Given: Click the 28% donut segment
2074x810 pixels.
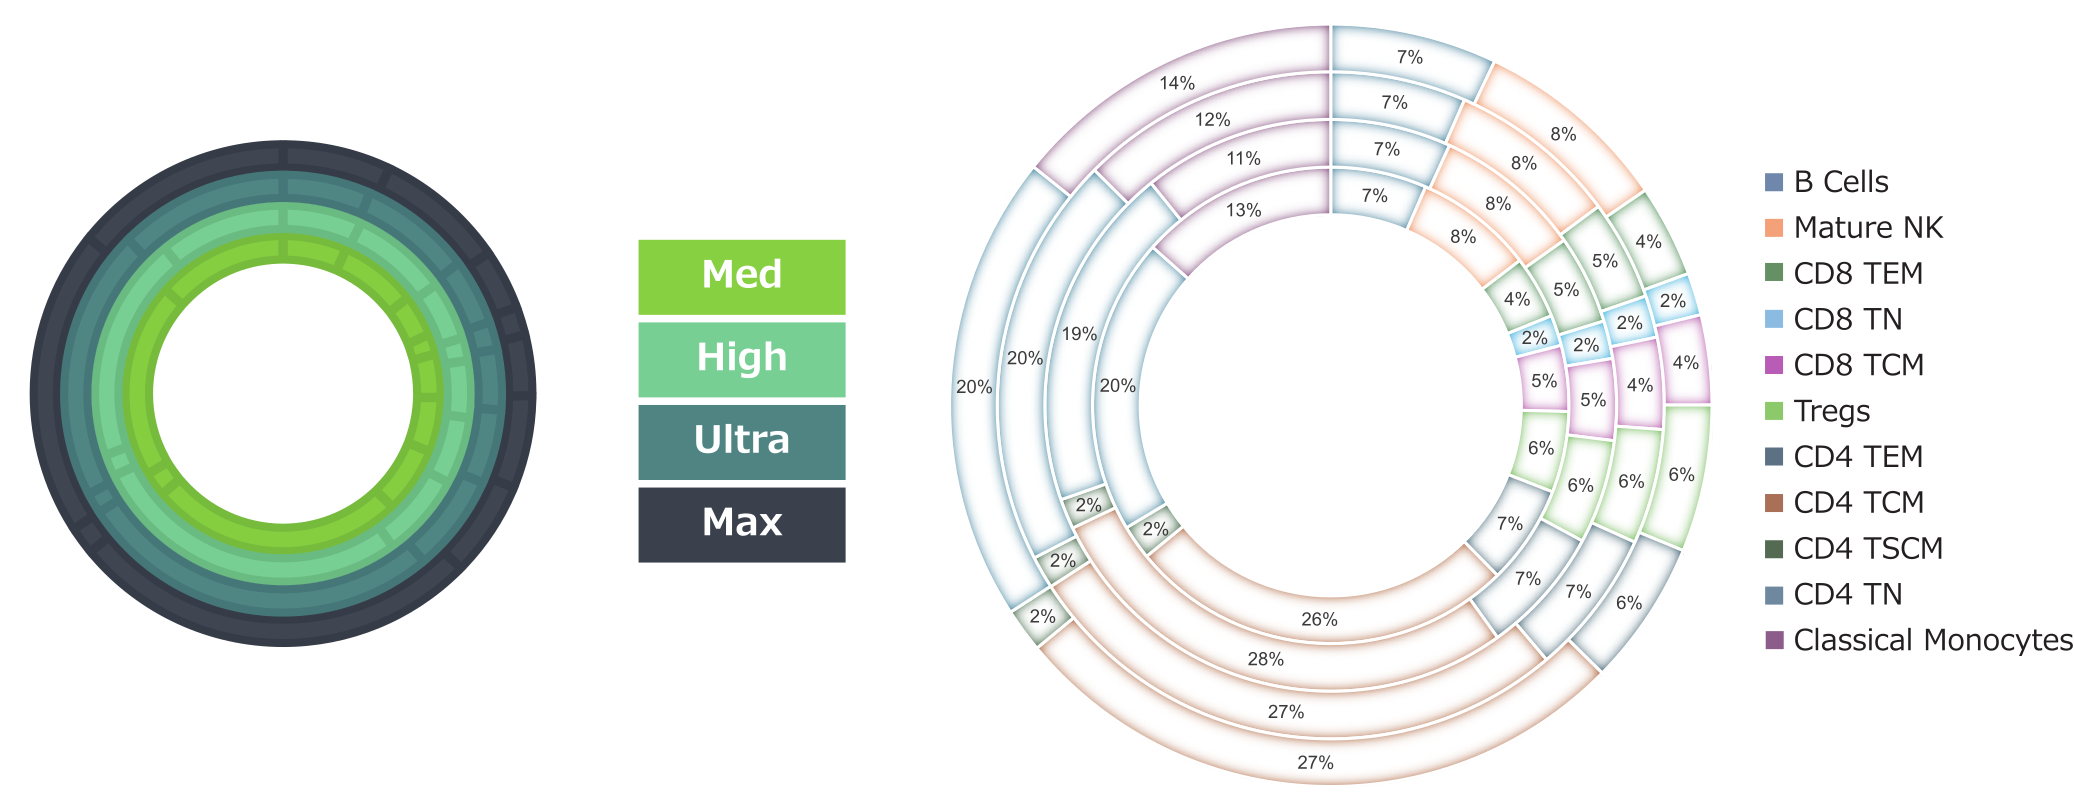Looking at the screenshot, I should click(1266, 660).
